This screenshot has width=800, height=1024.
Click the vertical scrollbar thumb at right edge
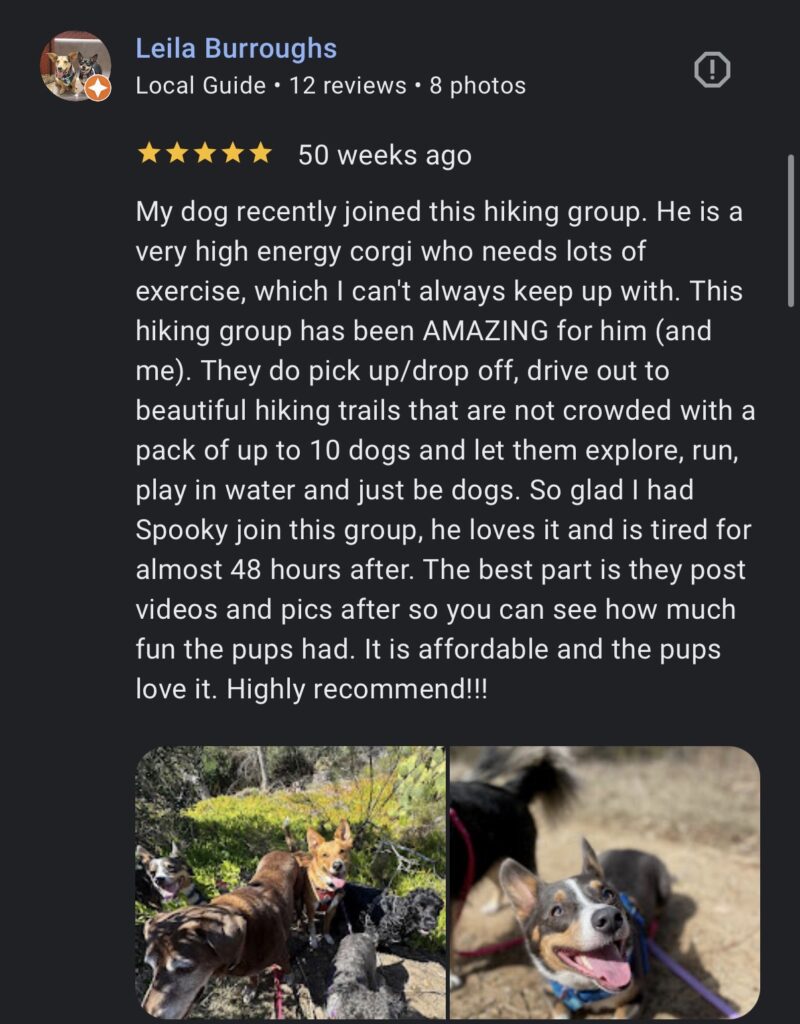[x=791, y=231]
